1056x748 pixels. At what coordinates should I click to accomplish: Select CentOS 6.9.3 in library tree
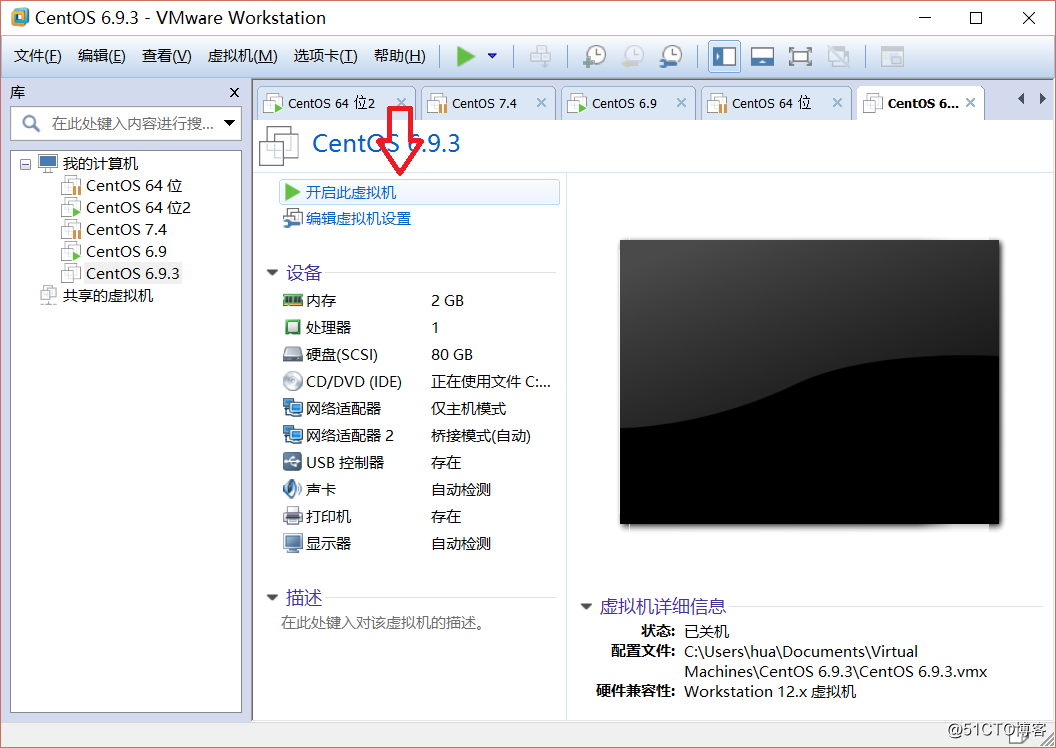pos(133,273)
